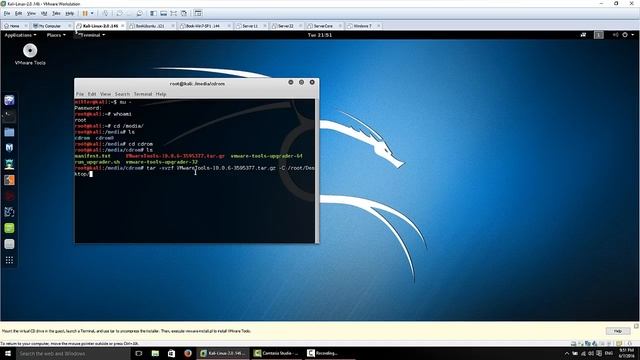Open VMware File menu

click(7, 13)
